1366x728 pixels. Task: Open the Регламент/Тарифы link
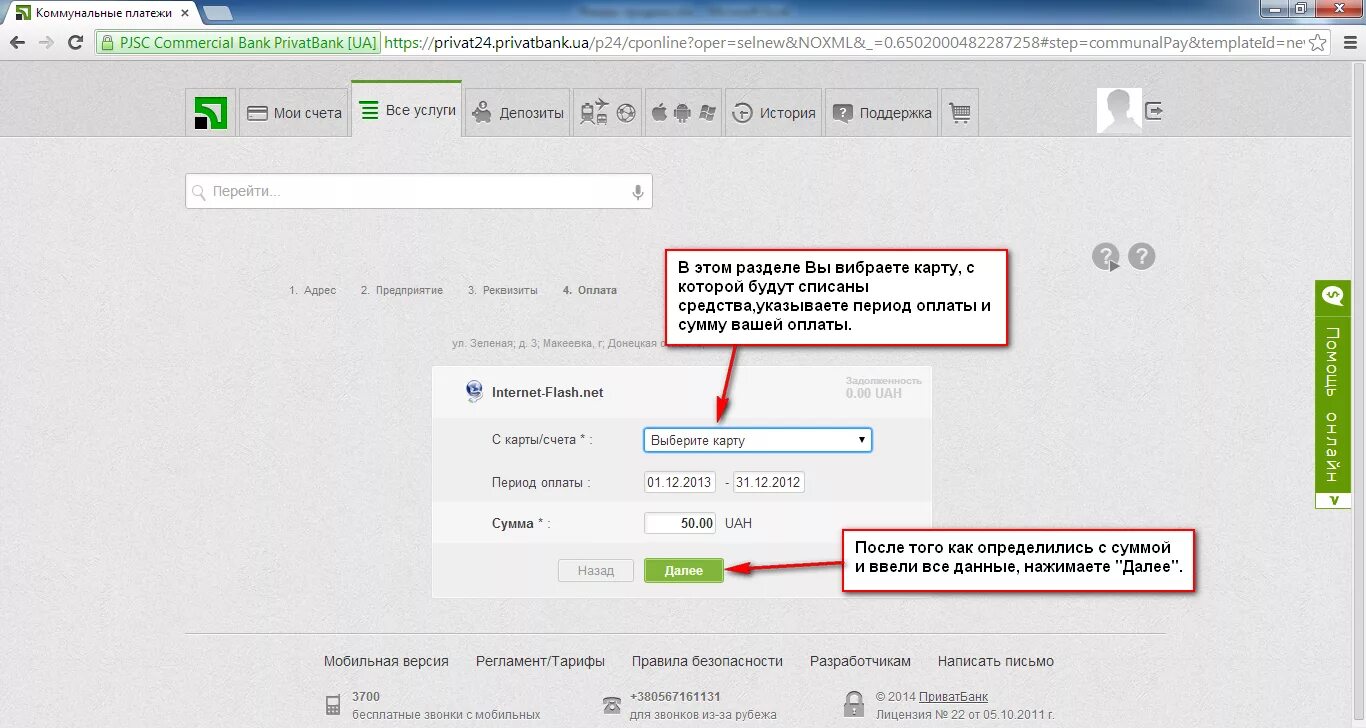coord(541,661)
